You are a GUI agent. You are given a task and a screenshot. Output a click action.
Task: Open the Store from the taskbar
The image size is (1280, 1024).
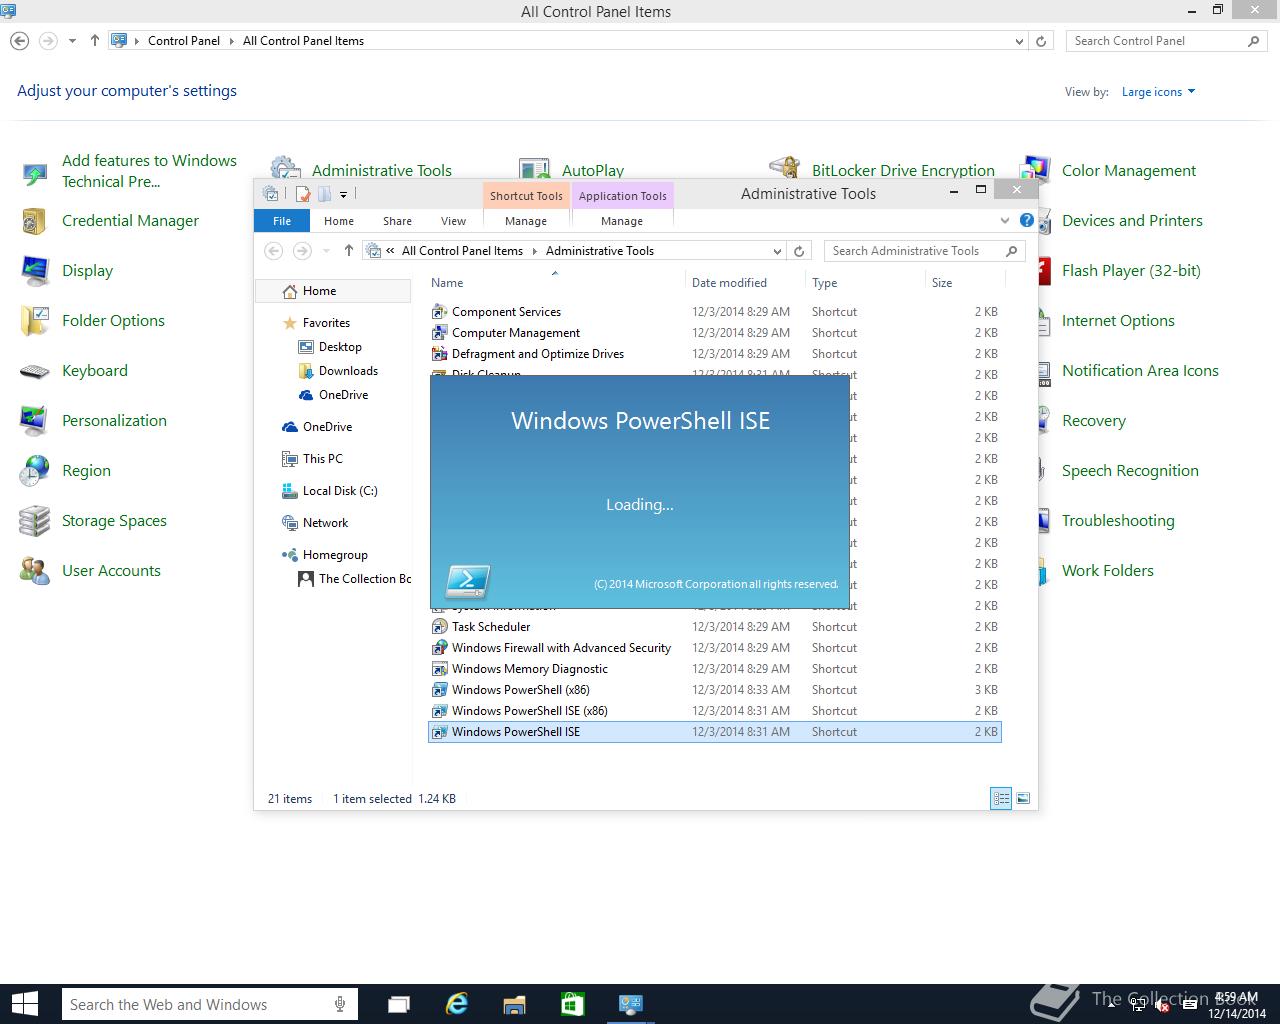(x=572, y=1004)
